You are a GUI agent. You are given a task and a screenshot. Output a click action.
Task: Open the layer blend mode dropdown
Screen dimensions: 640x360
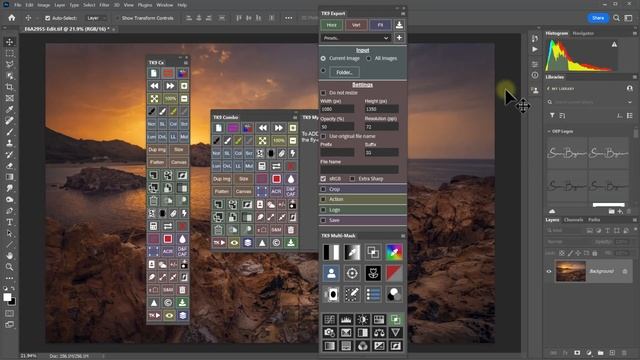point(569,242)
